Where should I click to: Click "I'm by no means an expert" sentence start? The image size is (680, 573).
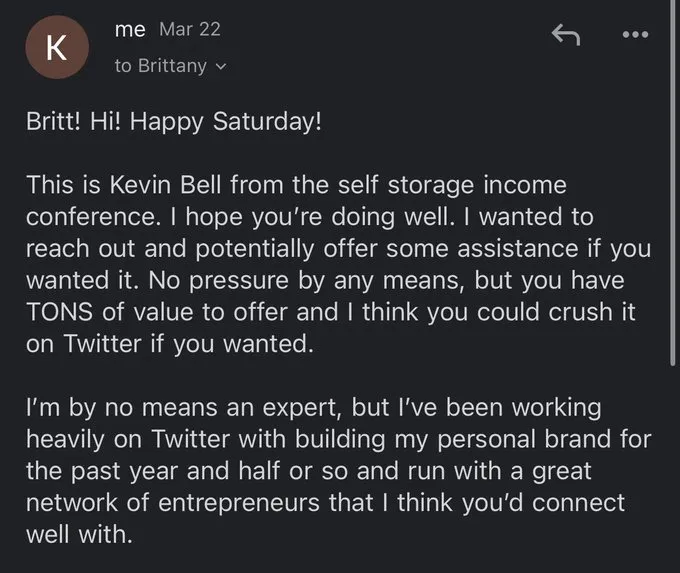[181, 408]
